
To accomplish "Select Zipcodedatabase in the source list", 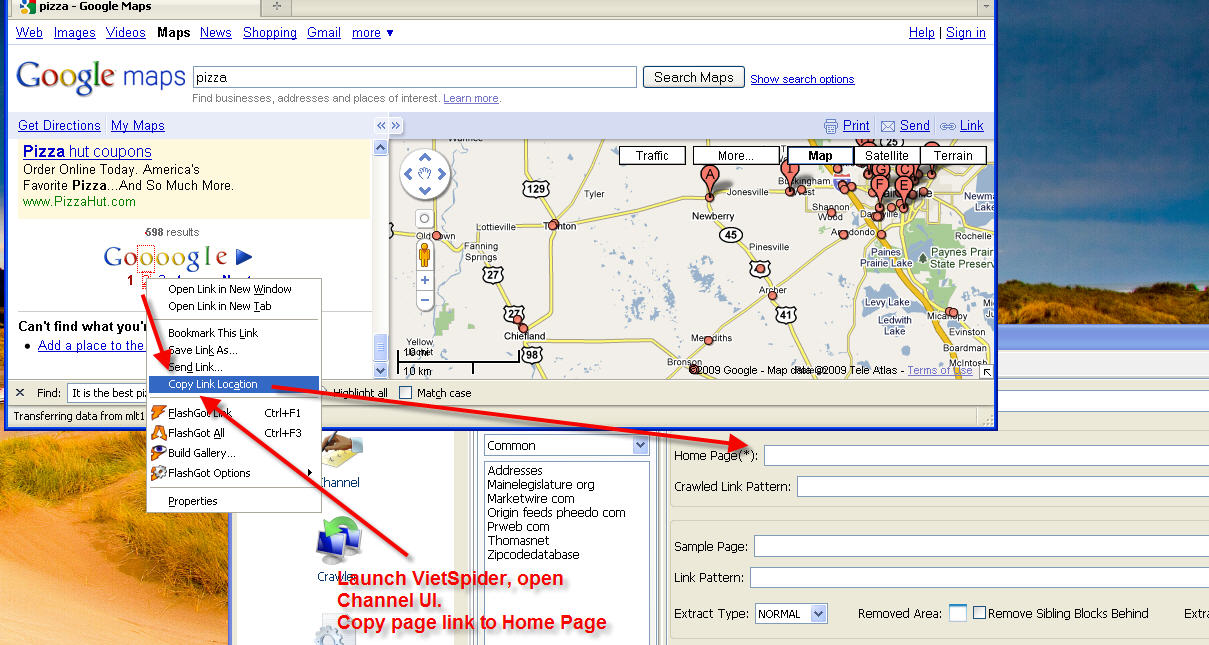I will [533, 555].
